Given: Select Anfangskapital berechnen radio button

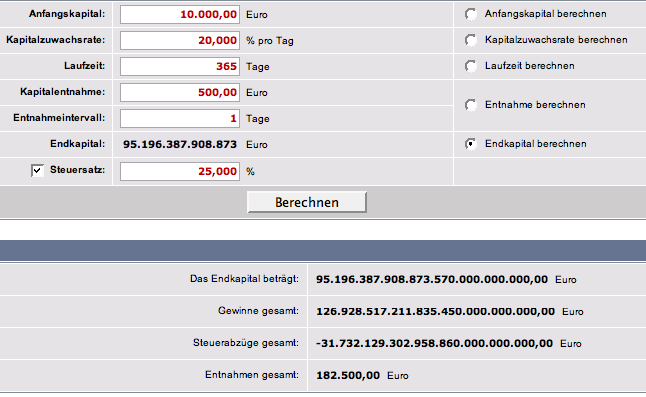Looking at the screenshot, I should pos(471,14).
